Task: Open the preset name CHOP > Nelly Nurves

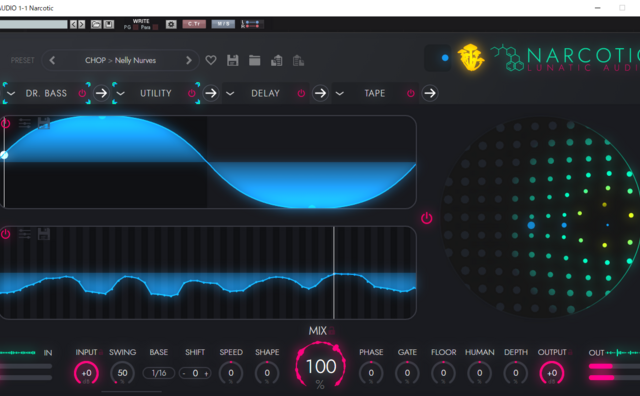Action: [120, 60]
